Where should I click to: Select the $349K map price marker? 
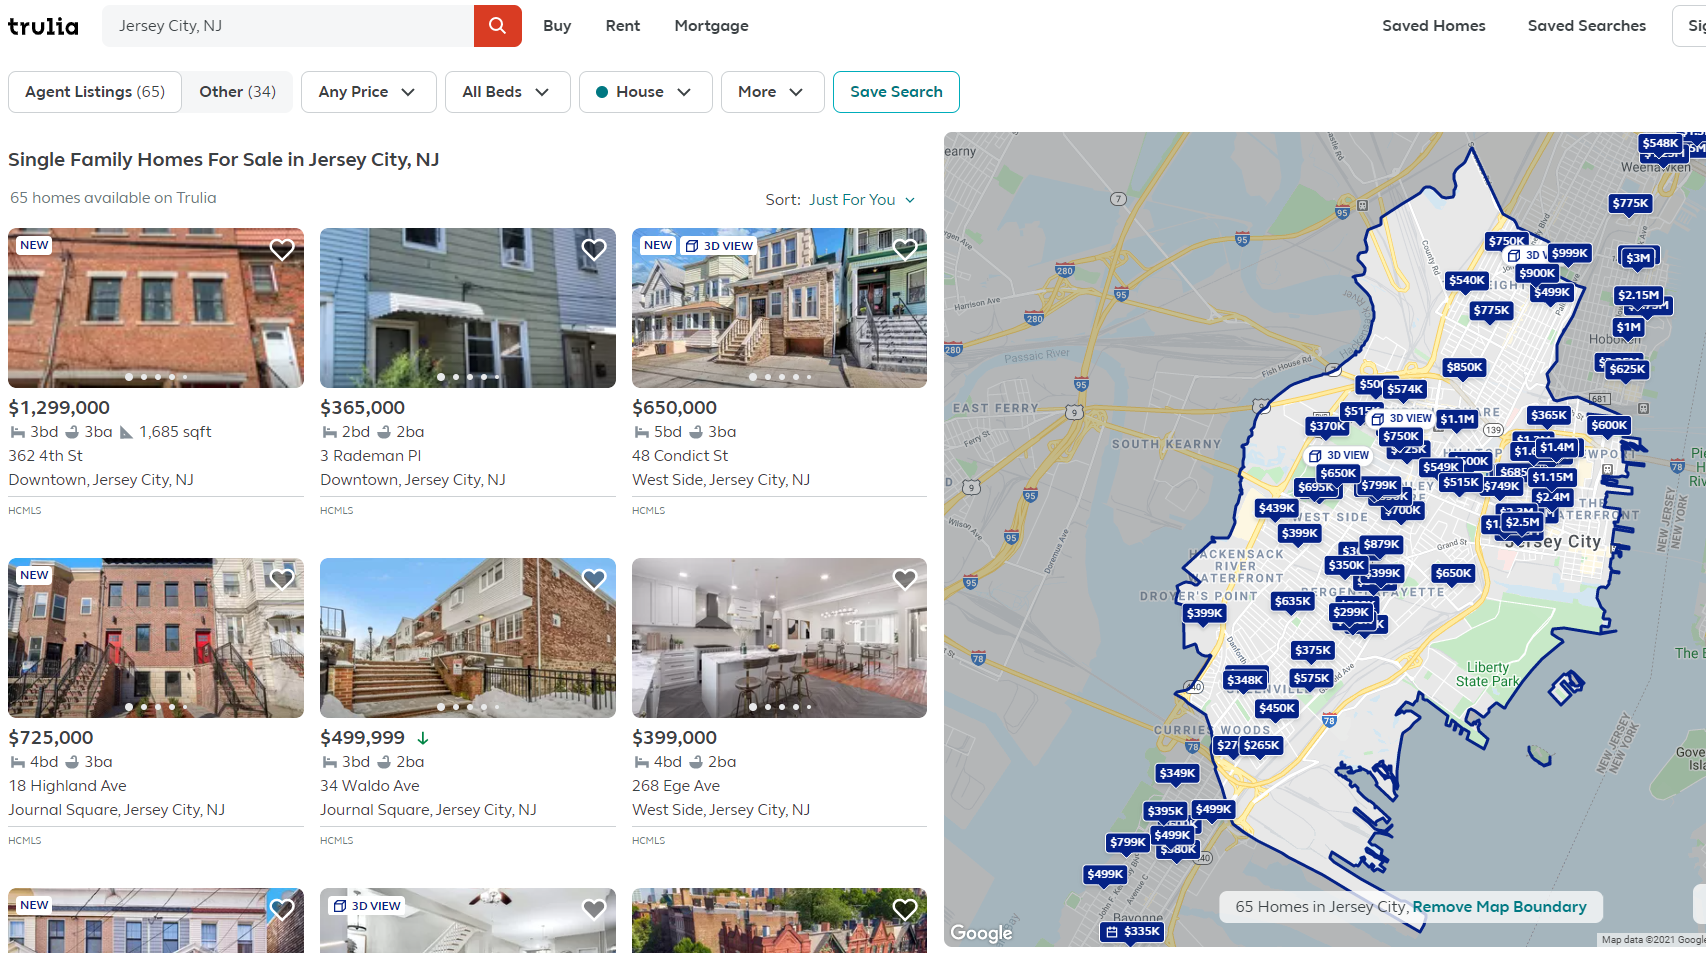point(1177,773)
